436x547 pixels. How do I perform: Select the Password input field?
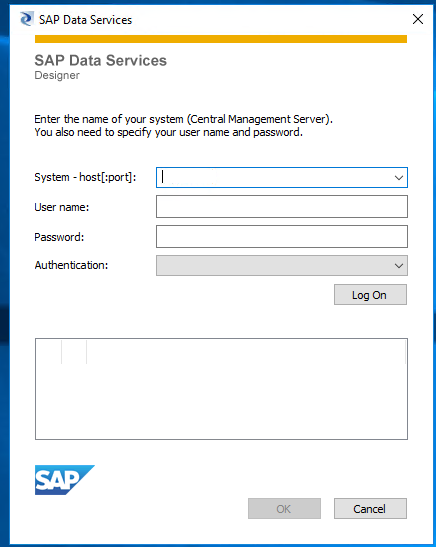[282, 237]
